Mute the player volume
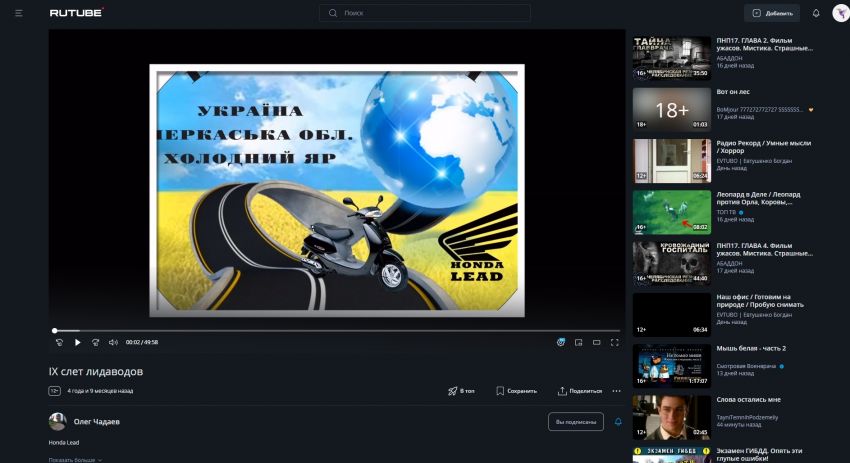Viewport: 850px width, 463px height. click(113, 342)
